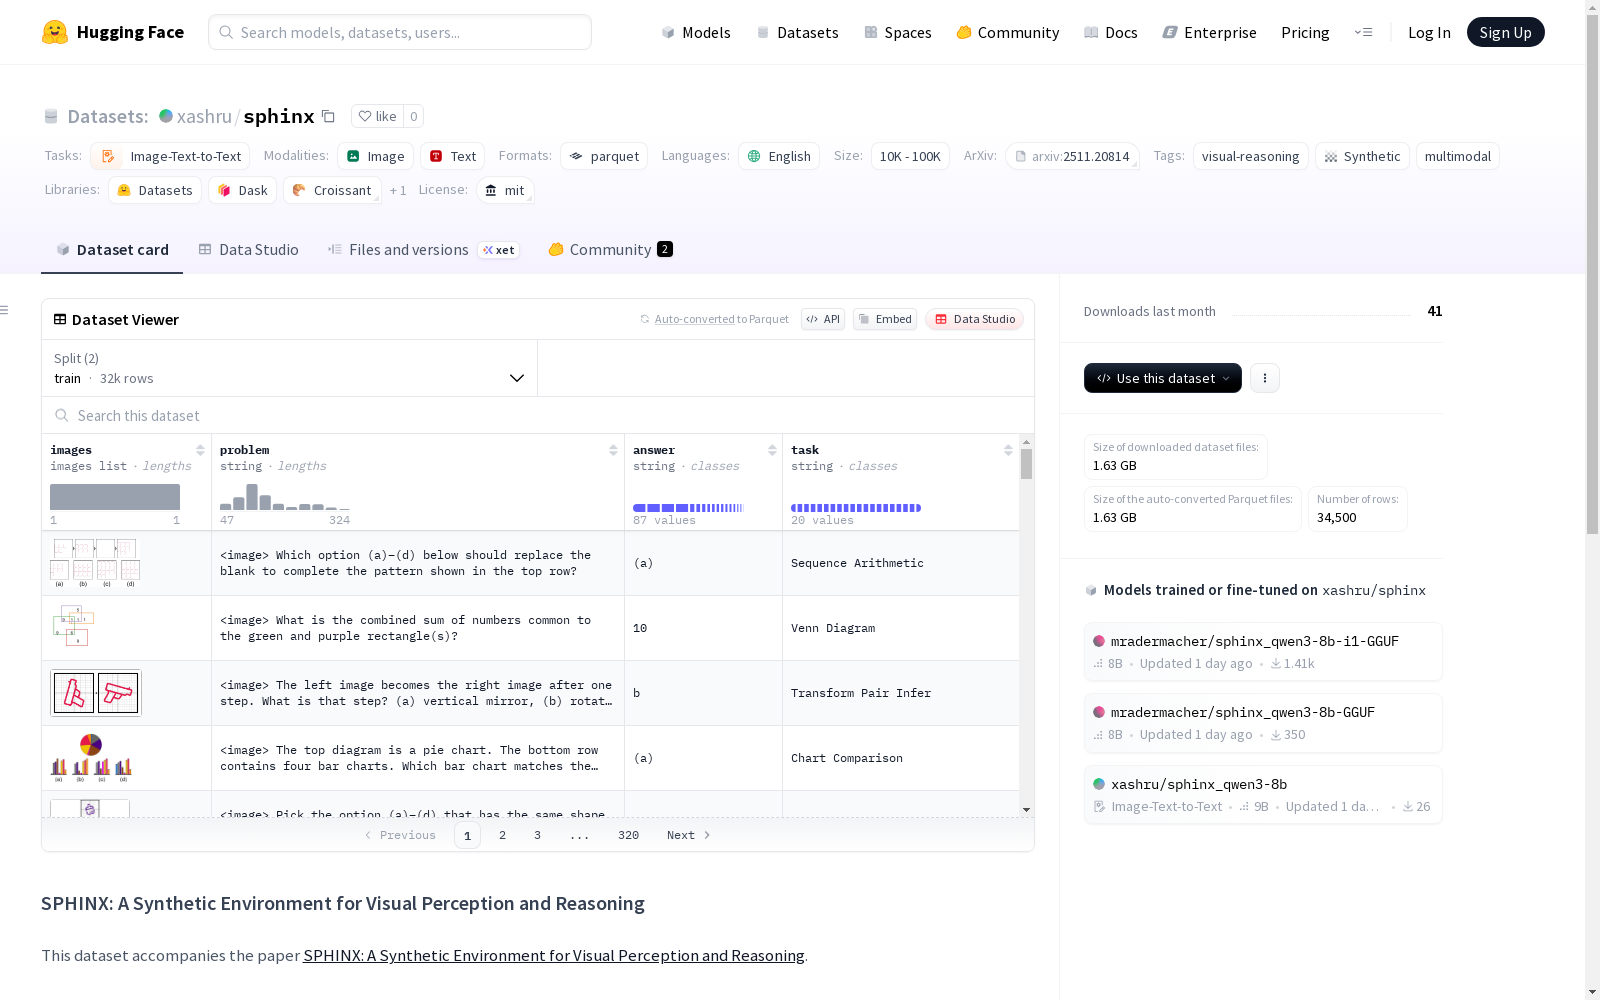Open the arxiv:2511.20814 tag
The height and width of the screenshot is (1000, 1600).
[x=1072, y=156]
